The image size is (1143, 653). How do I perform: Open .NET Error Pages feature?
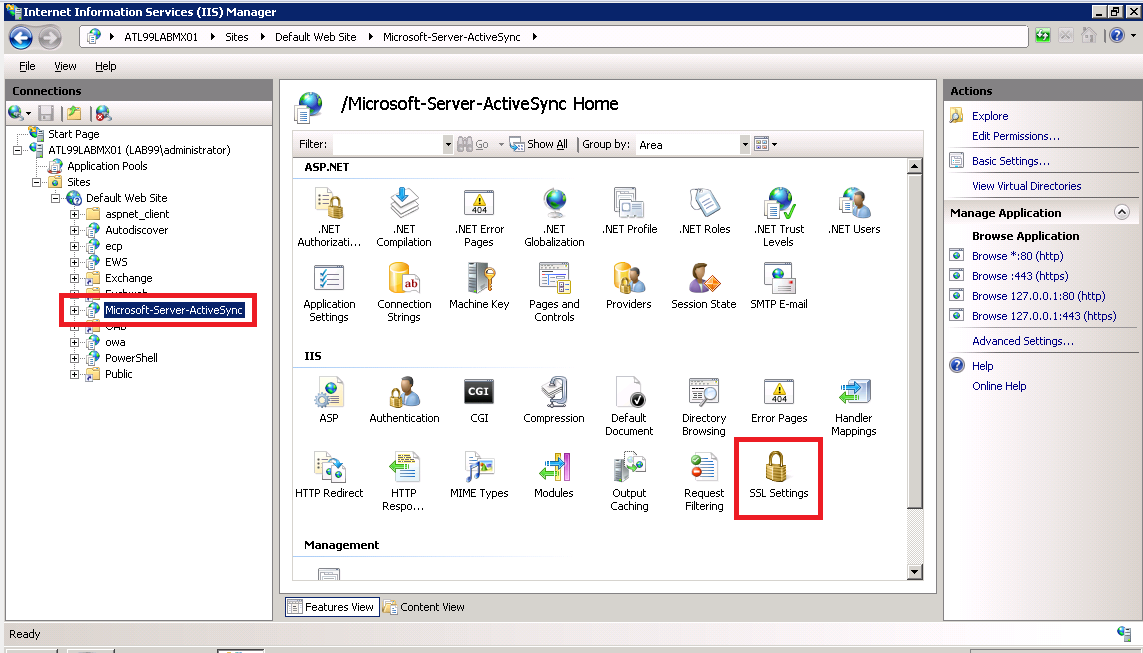[479, 217]
